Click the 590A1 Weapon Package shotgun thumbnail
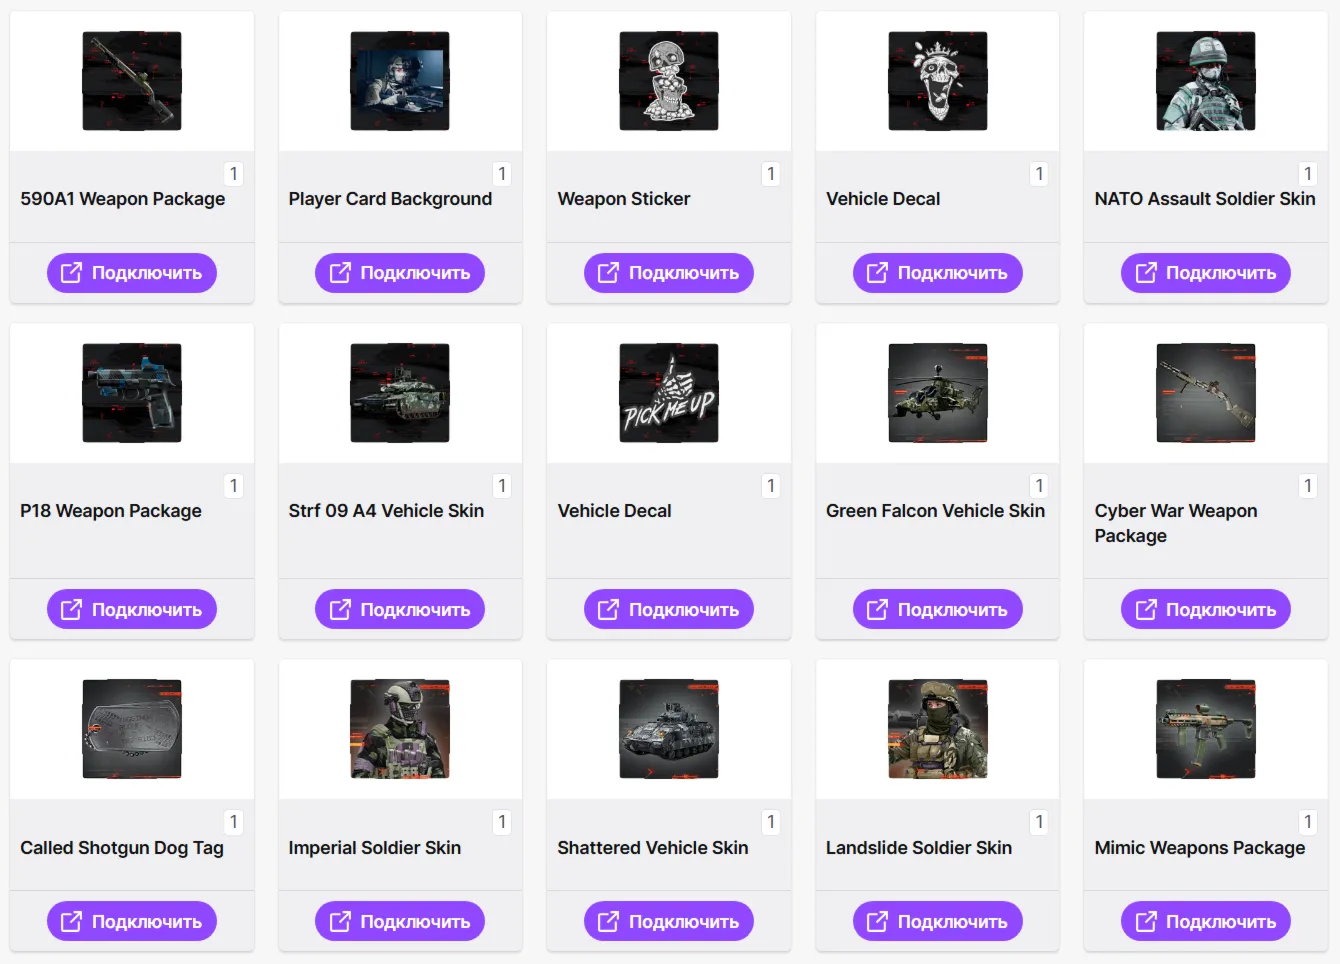 point(132,81)
